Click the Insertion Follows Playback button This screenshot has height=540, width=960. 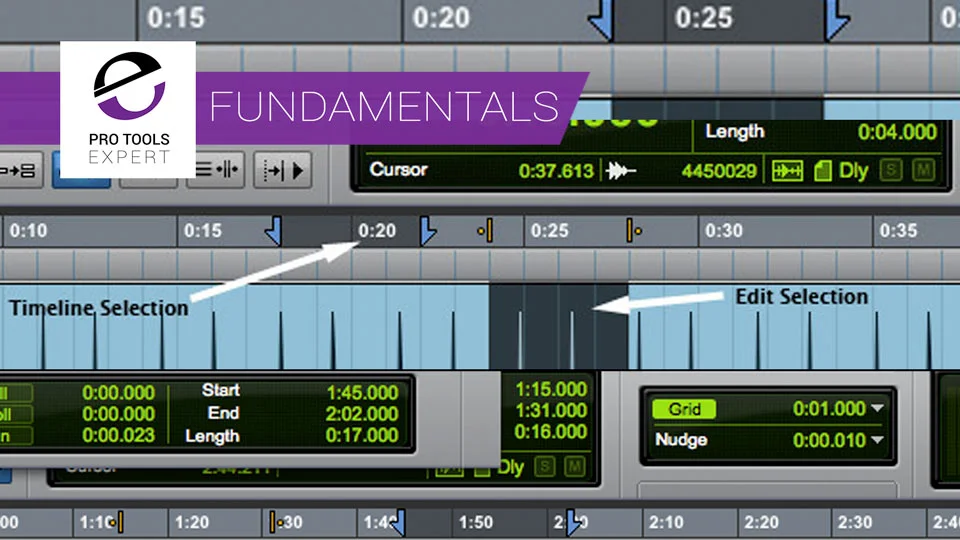[282, 170]
